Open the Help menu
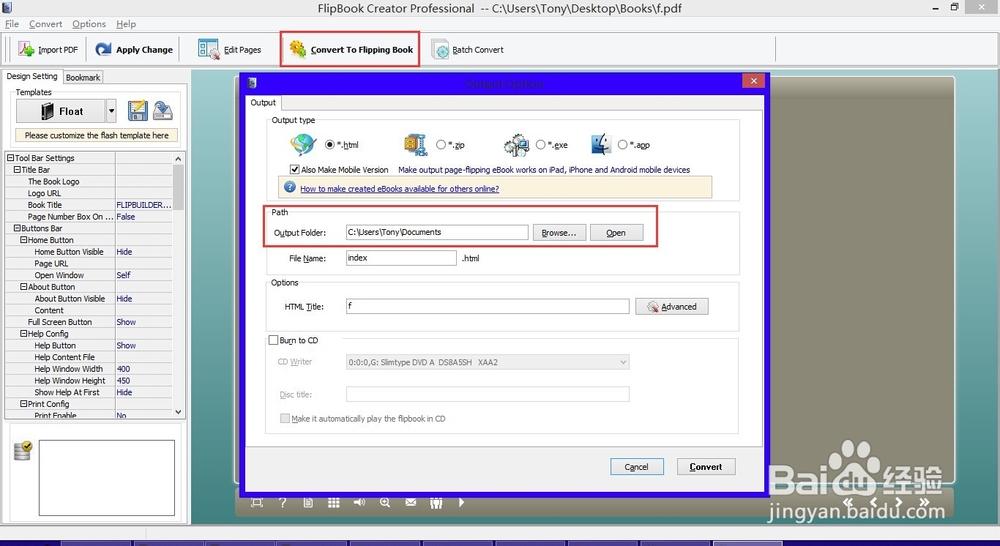Image resolution: width=1000 pixels, height=546 pixels. (126, 24)
